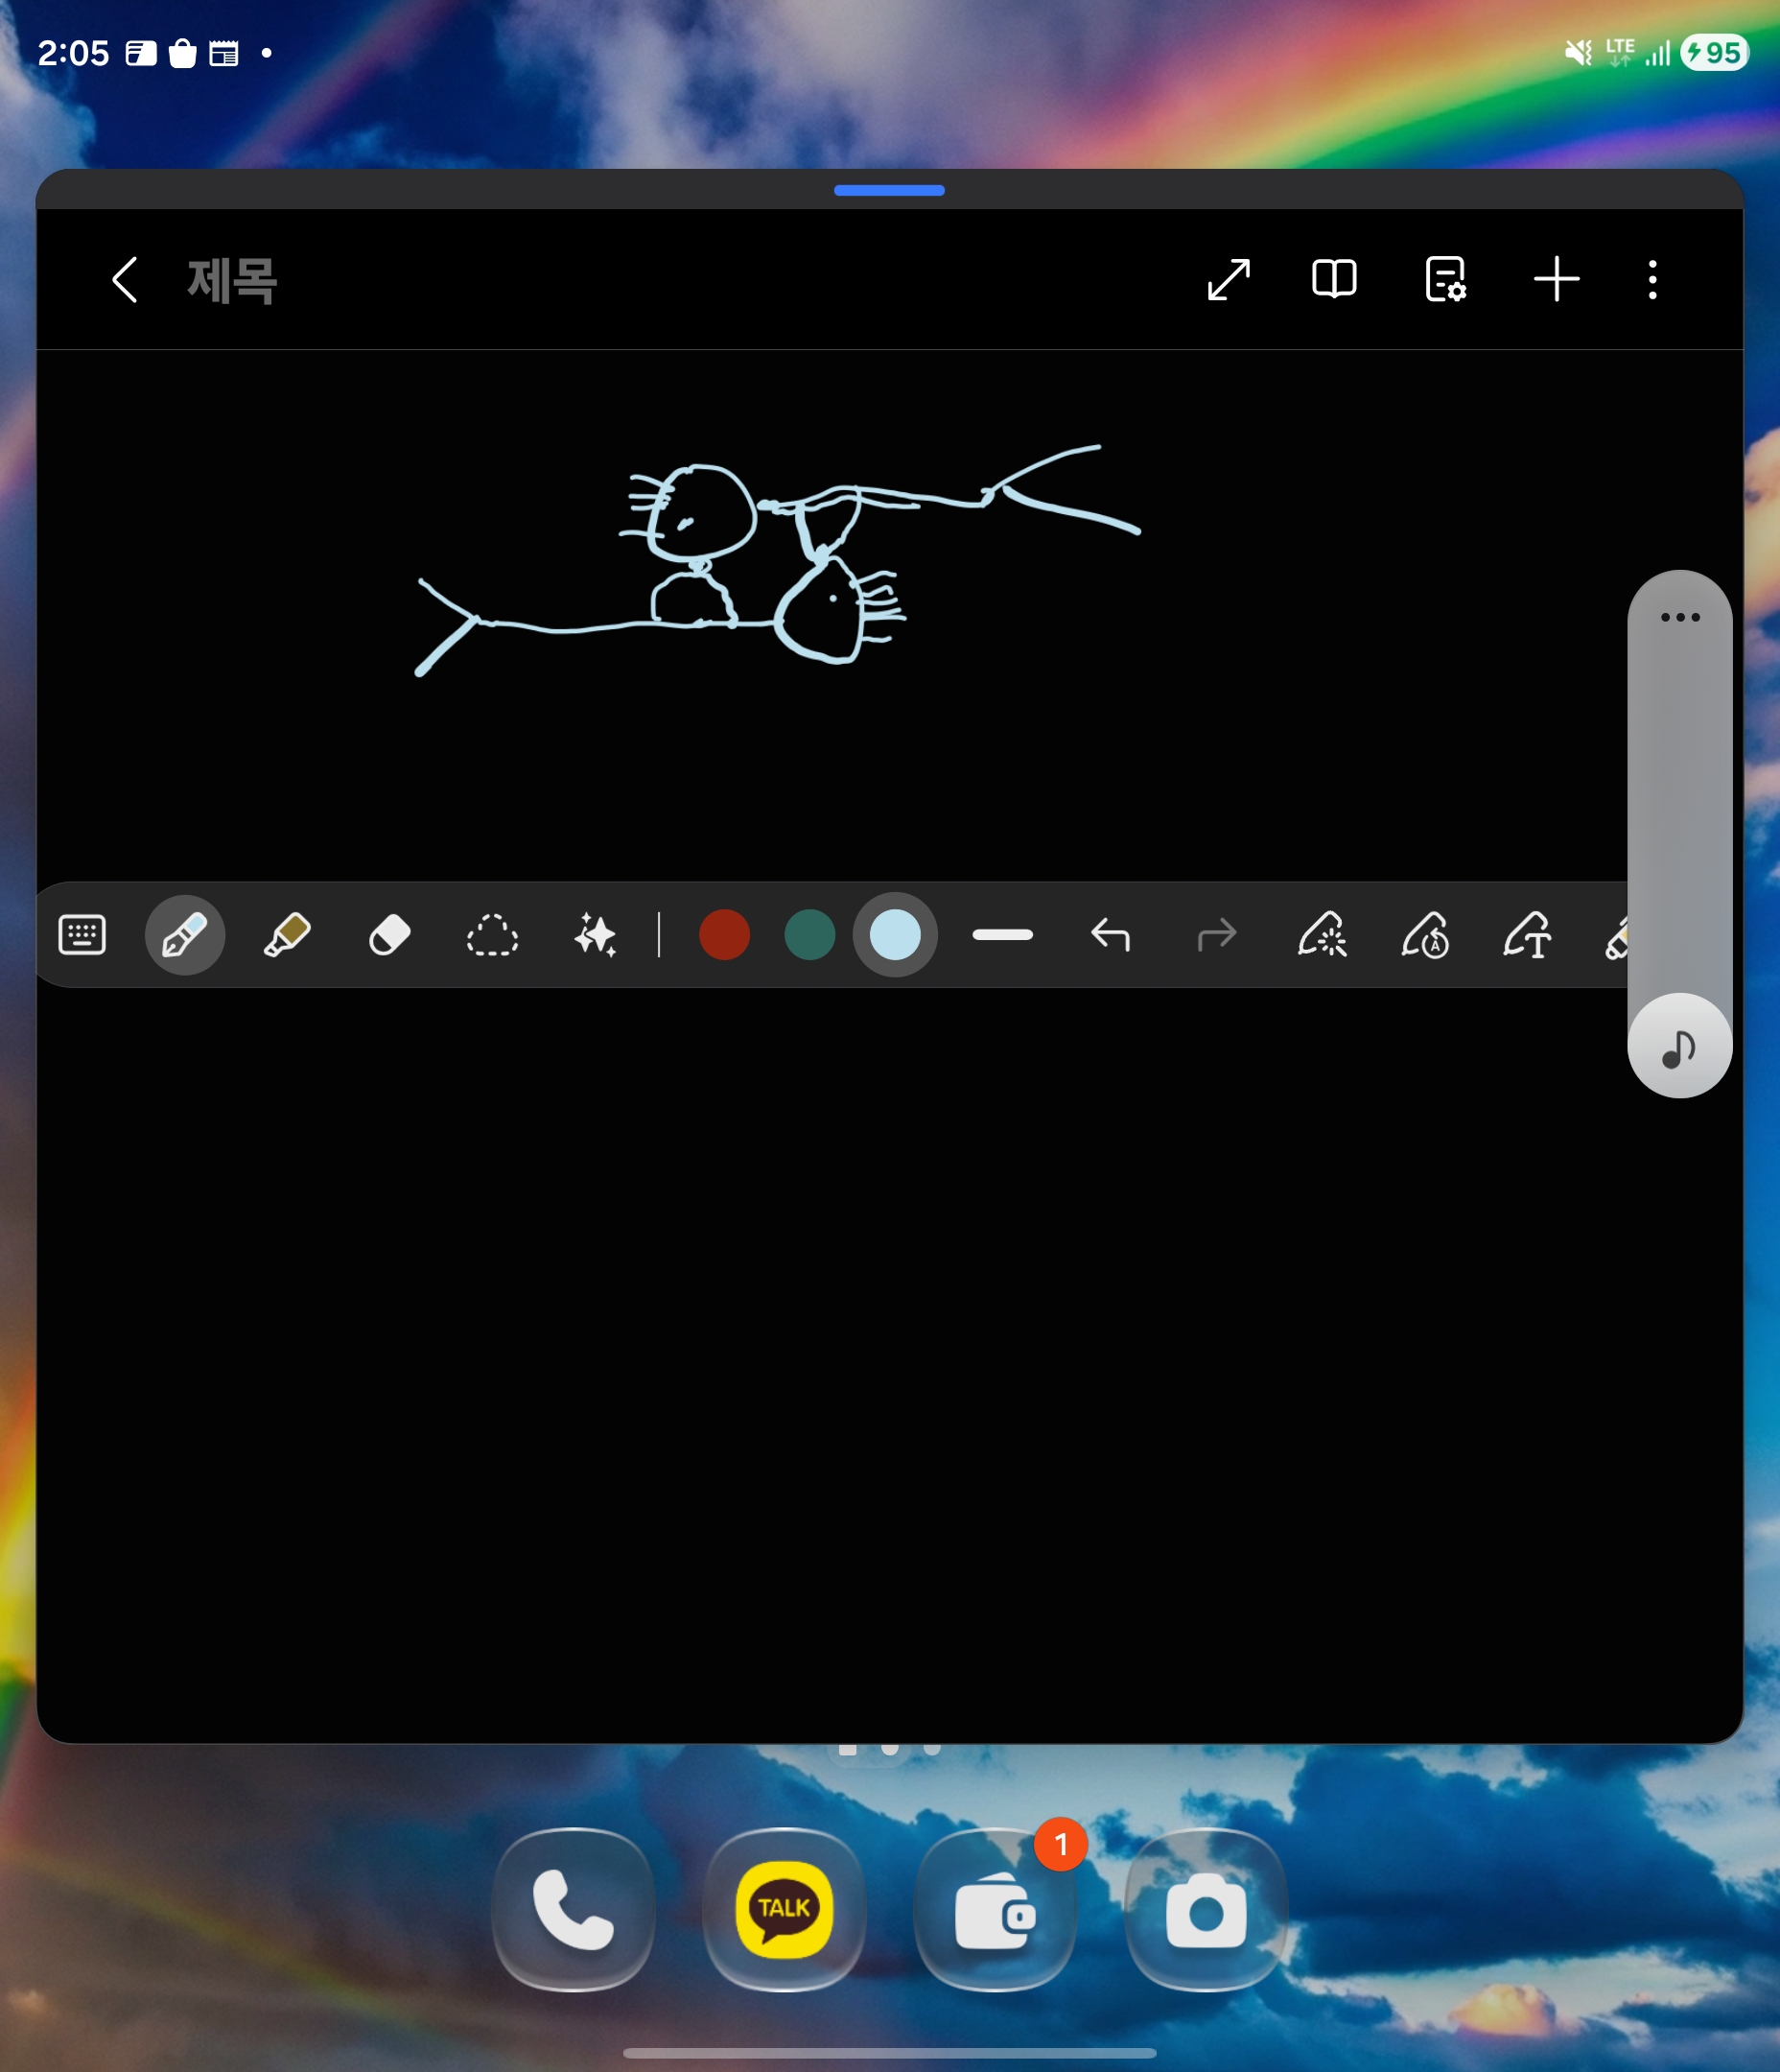Open the three-dot more options menu
The image size is (1780, 2072).
(1652, 279)
